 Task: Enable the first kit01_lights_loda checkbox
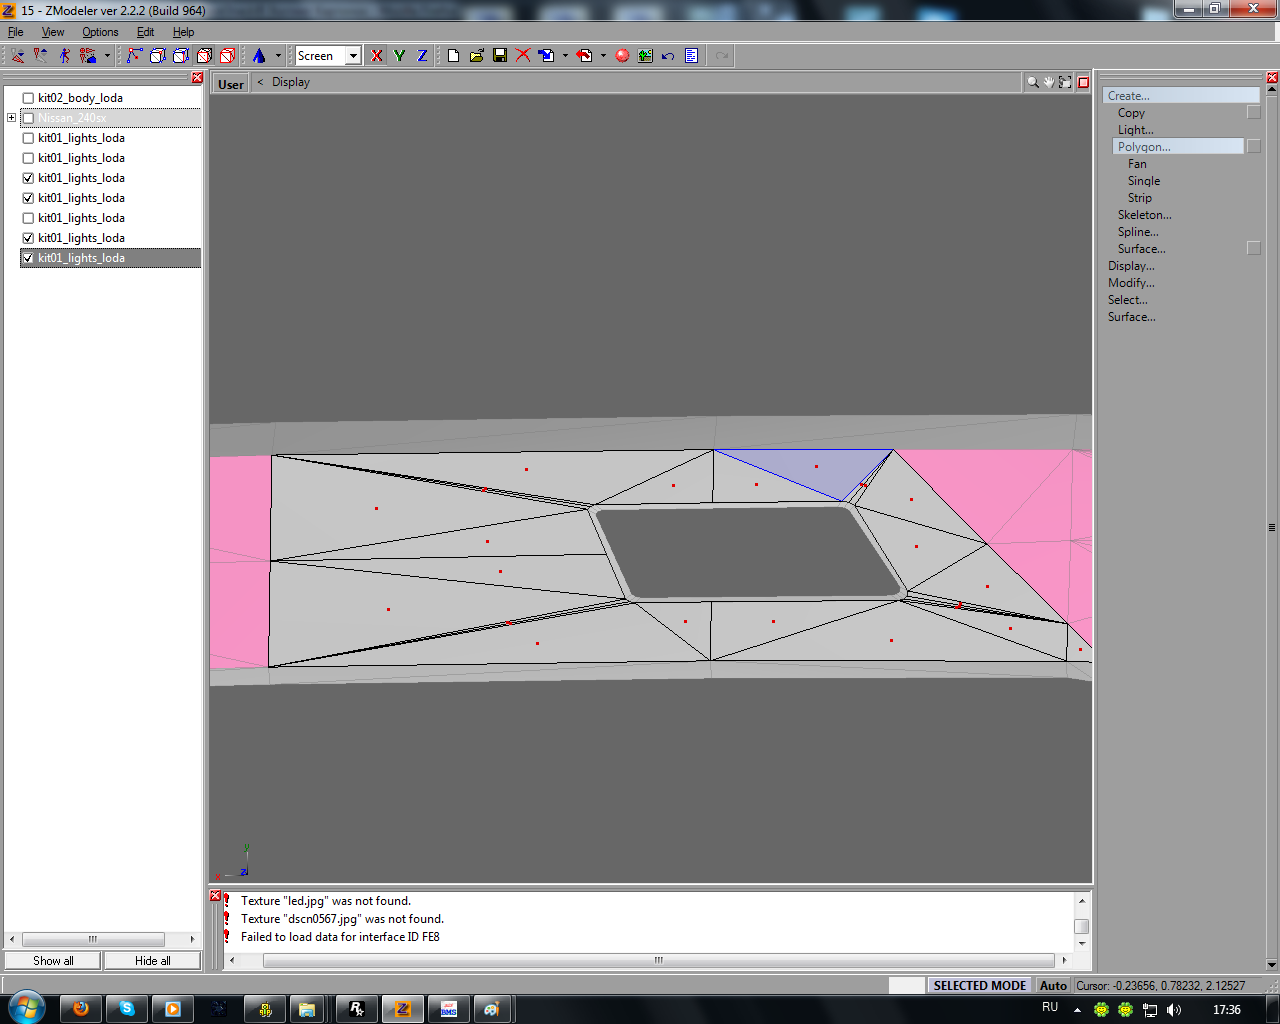[28, 138]
